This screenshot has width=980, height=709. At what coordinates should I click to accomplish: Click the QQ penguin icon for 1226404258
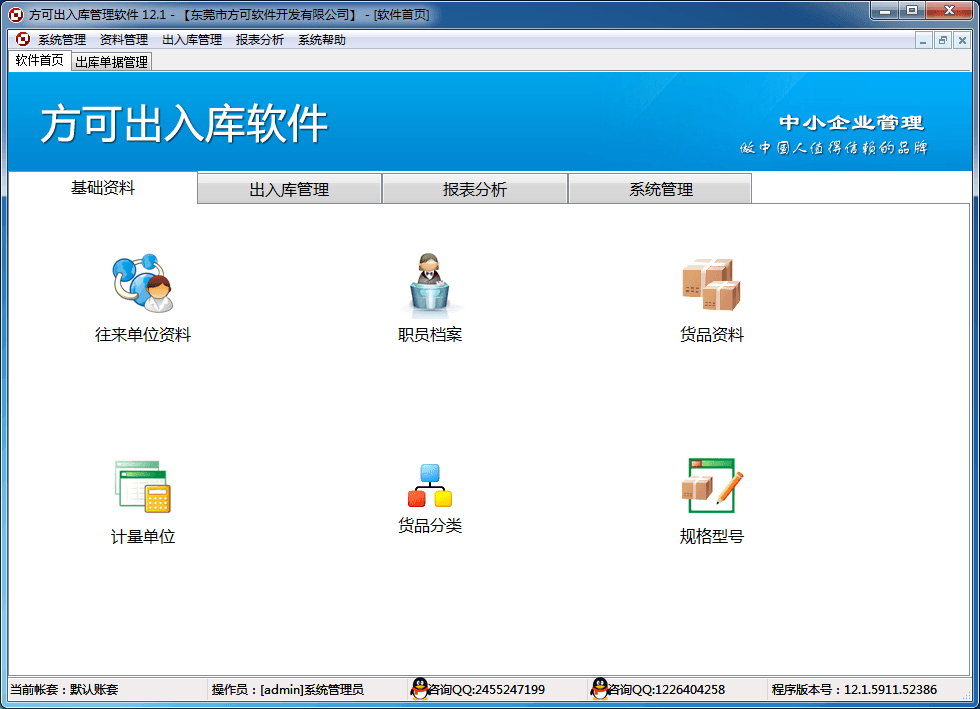600,689
